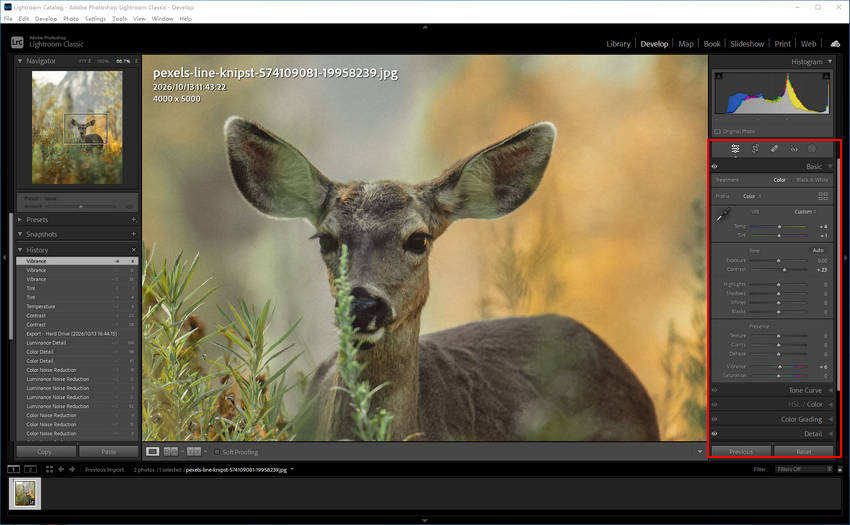850x525 pixels.
Task: Select the Temperature history step
Action: (77, 306)
